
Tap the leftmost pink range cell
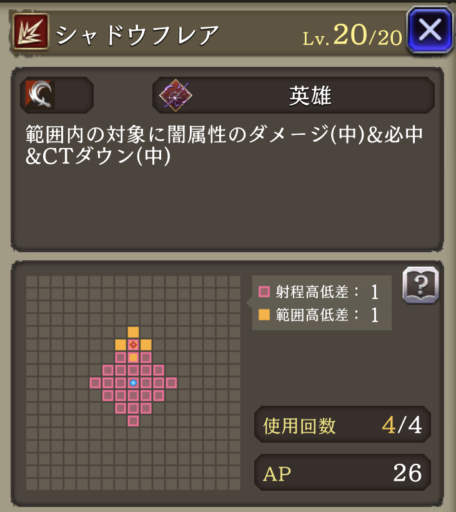(95, 383)
